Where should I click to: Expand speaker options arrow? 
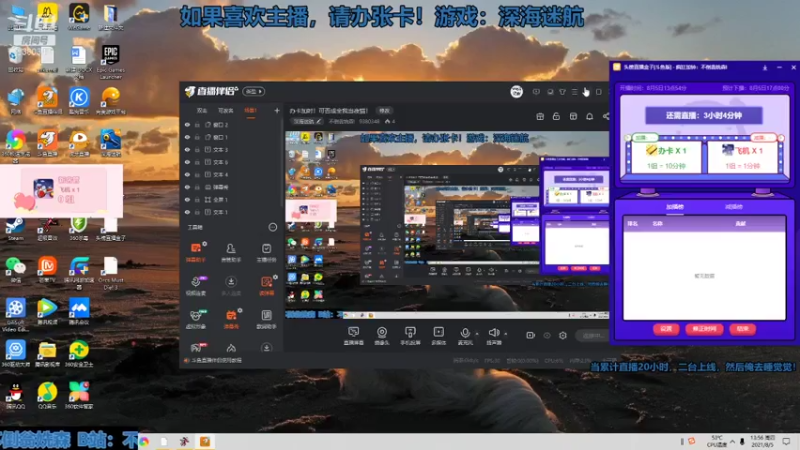[x=506, y=334]
